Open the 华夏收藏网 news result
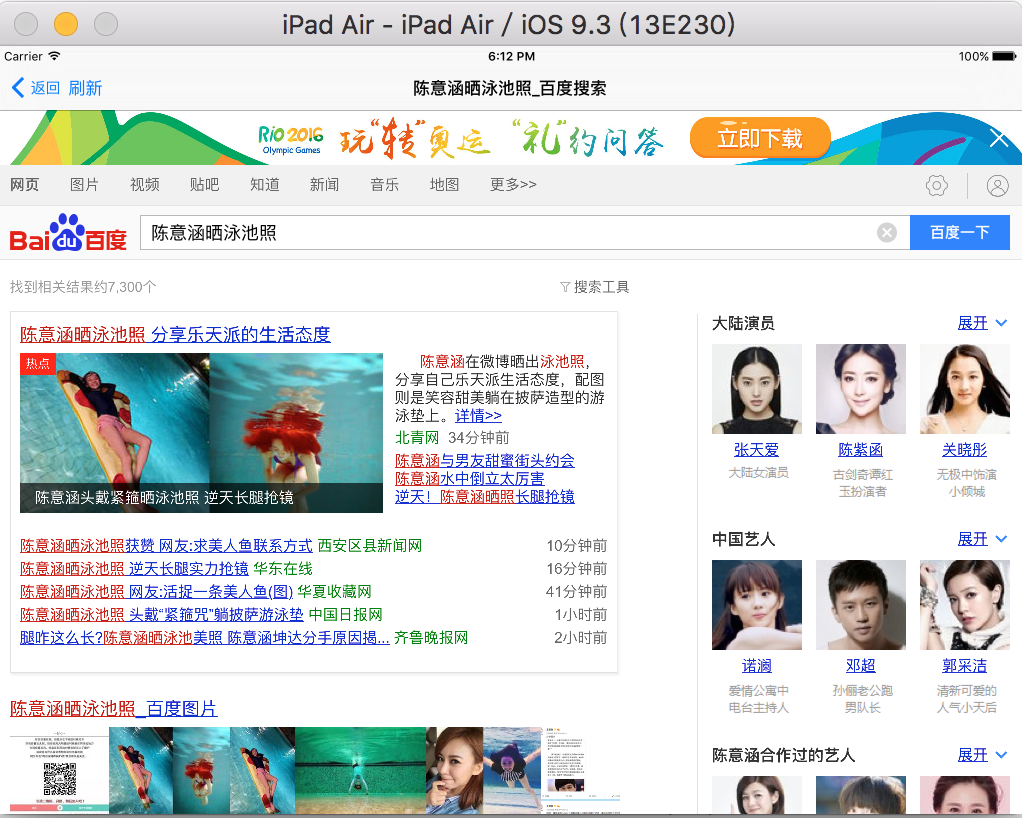The height and width of the screenshot is (818, 1022). click(156, 591)
